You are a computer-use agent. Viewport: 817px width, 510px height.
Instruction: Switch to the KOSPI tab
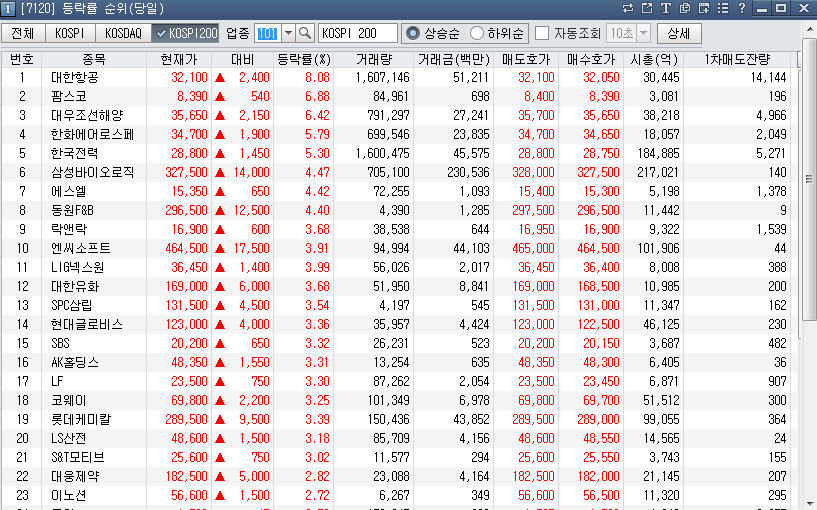tap(70, 33)
